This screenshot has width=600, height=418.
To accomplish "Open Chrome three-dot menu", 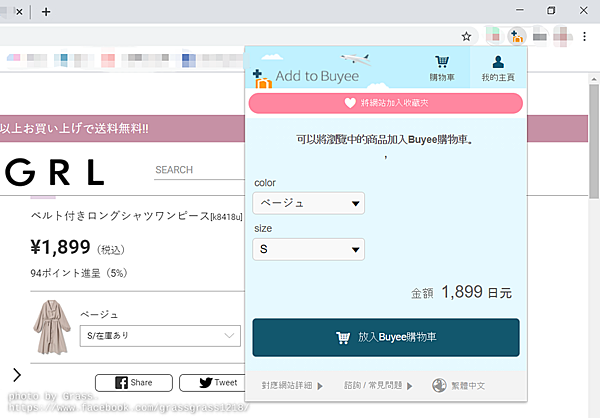I will (x=584, y=37).
